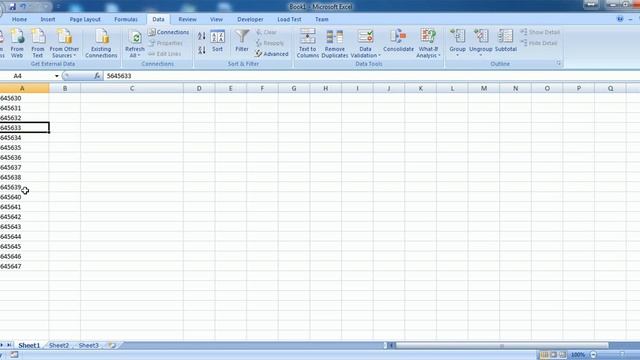Click the Insert Worksheet tab icon

[x=112, y=345]
